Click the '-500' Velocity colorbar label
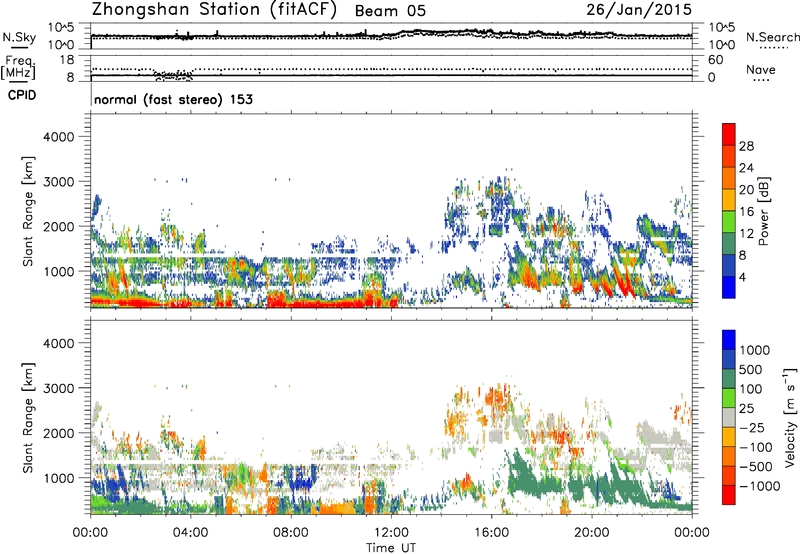The image size is (800, 554). 756,467
